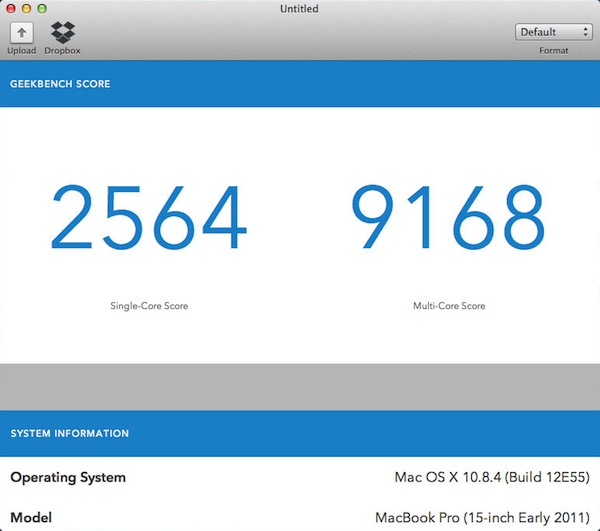Click the Untitled window title
600x531 pixels.
coord(299,8)
